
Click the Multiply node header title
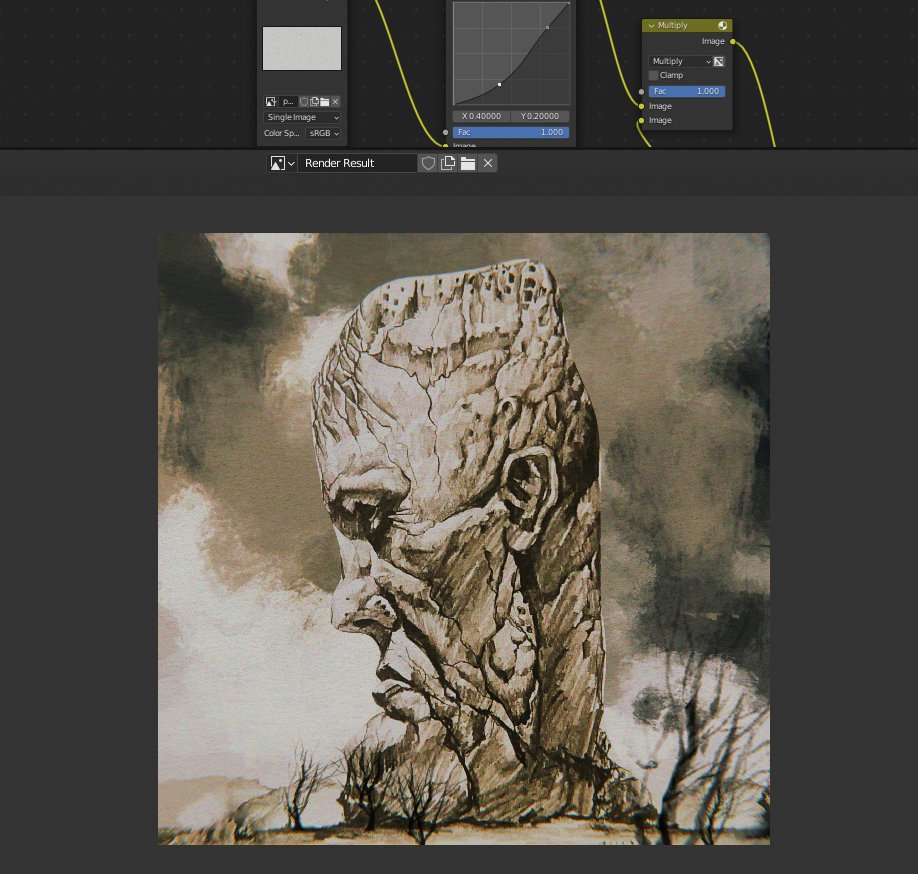672,26
